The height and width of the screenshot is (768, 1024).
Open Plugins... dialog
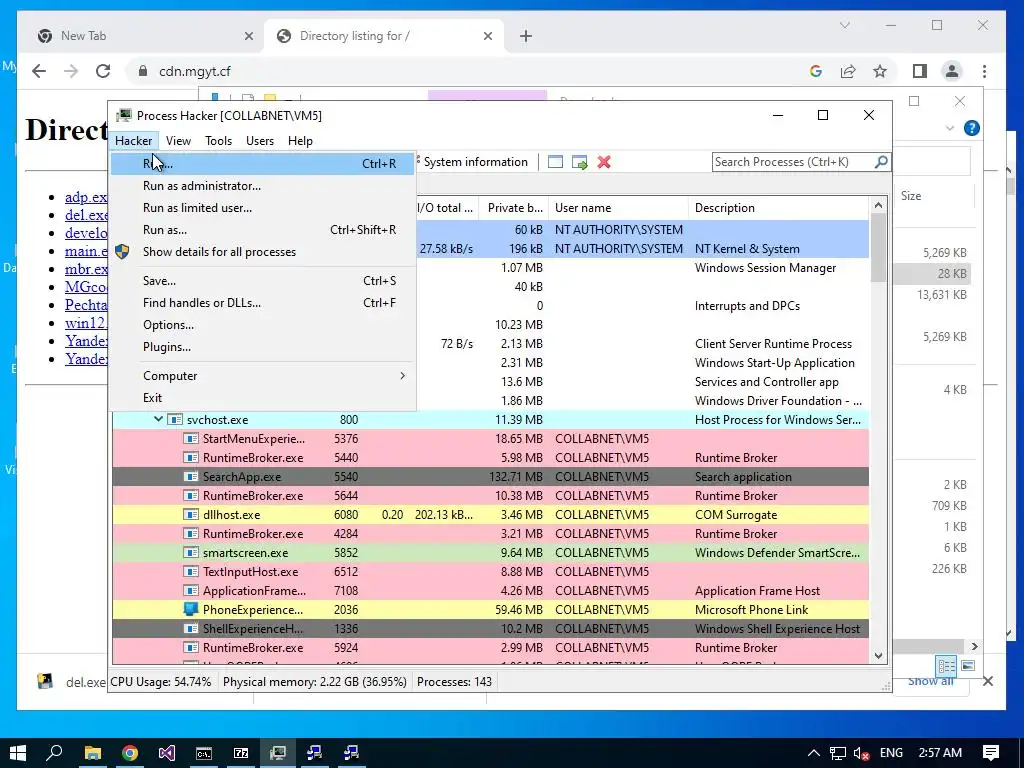pos(262,347)
